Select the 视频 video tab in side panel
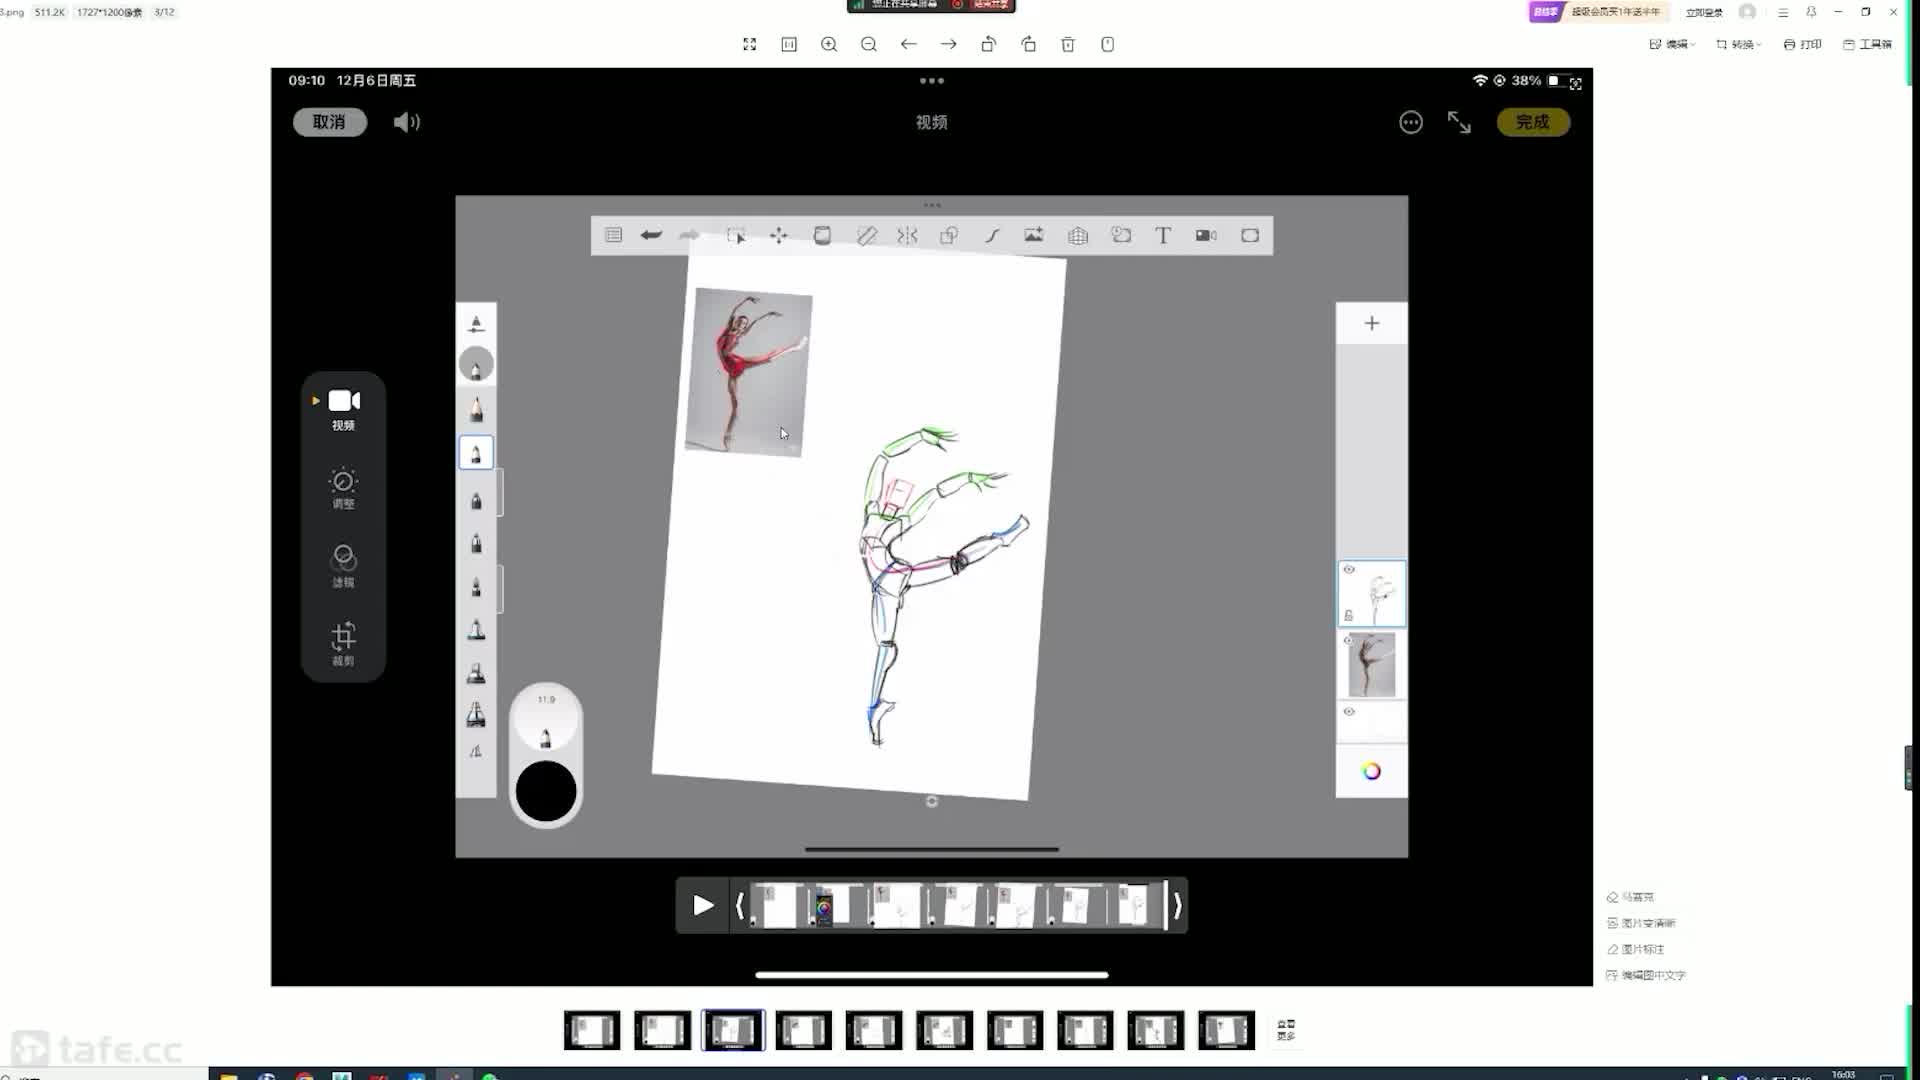The width and height of the screenshot is (1920, 1080). [x=343, y=410]
